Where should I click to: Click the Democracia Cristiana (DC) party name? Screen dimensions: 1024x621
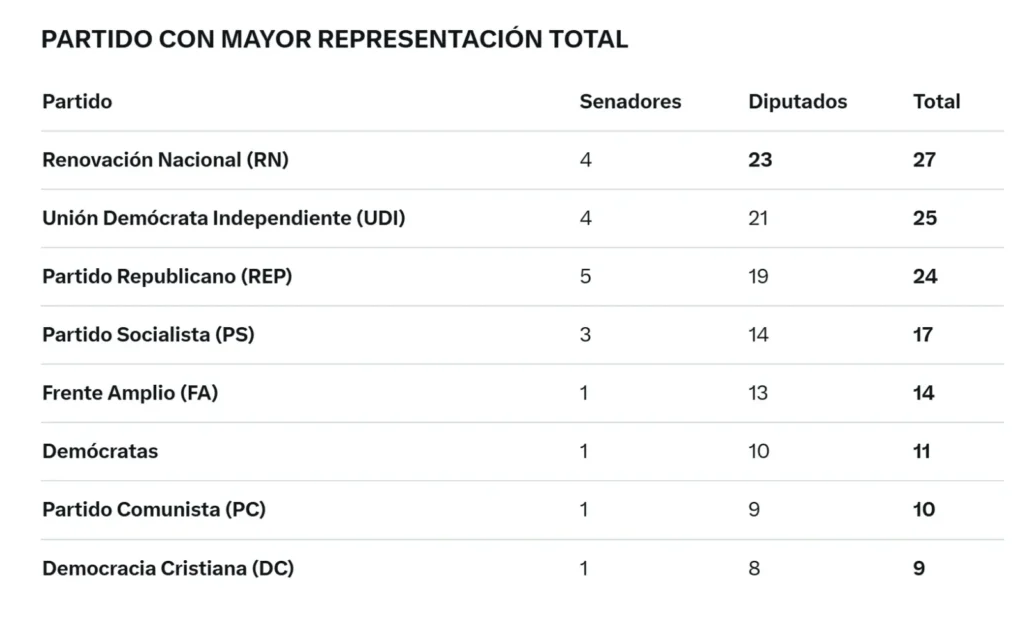pyautogui.click(x=168, y=569)
